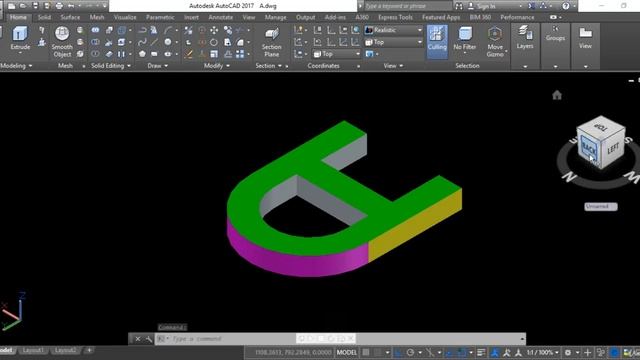Image resolution: width=640 pixels, height=360 pixels.
Task: Expand the Draw panel
Action: tap(158, 66)
